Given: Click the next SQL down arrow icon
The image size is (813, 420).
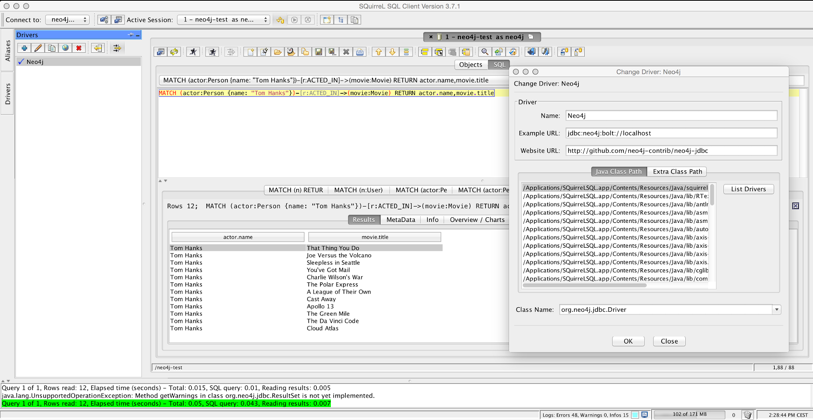Looking at the screenshot, I should point(393,52).
